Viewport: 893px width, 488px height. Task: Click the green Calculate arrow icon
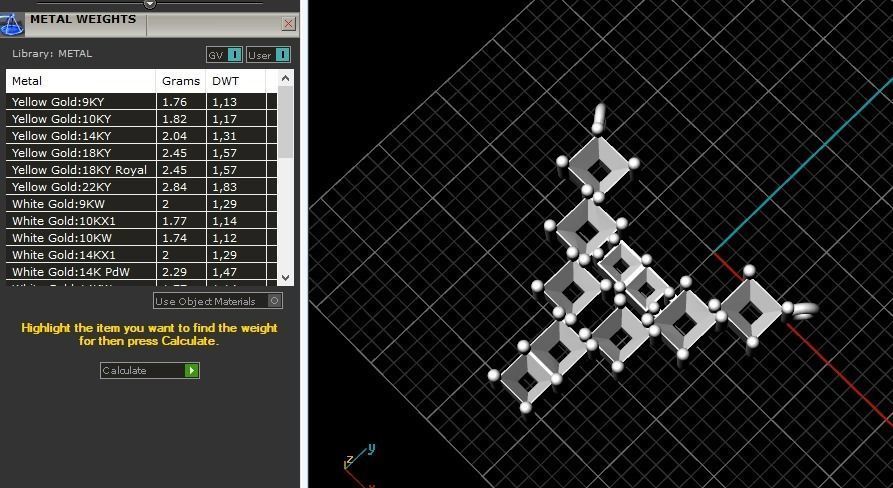point(192,371)
